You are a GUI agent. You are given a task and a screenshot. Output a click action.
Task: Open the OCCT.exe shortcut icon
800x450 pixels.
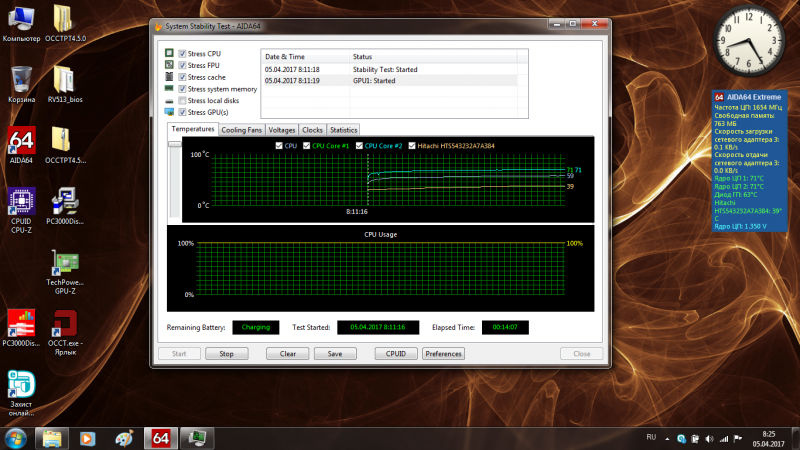click(66, 325)
